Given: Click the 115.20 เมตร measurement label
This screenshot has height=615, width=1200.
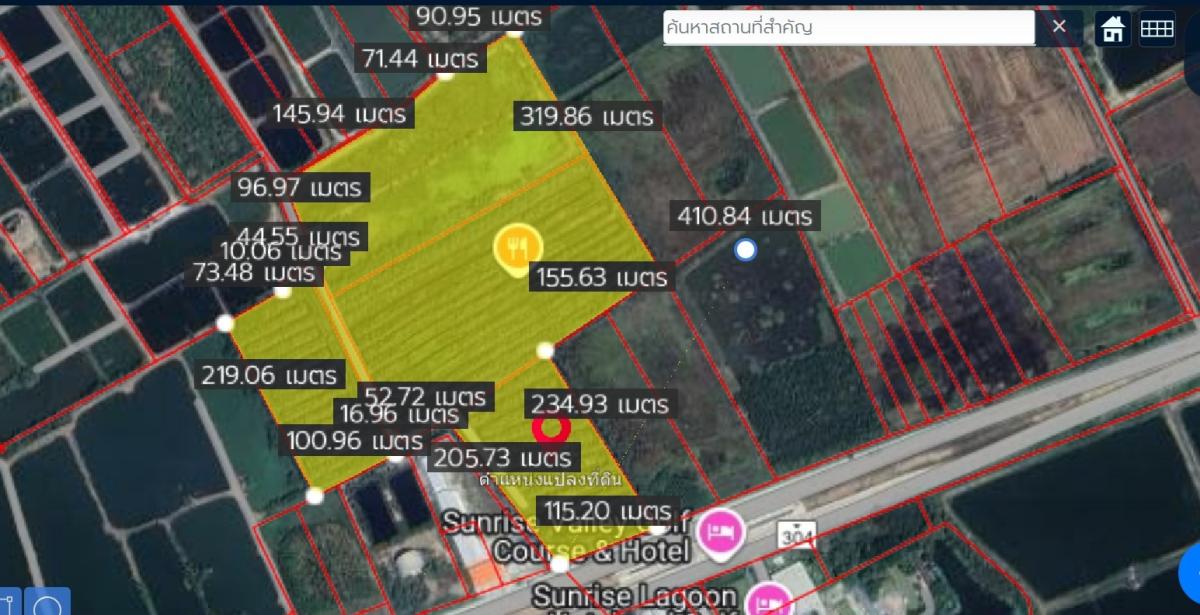Looking at the screenshot, I should click(x=607, y=510).
